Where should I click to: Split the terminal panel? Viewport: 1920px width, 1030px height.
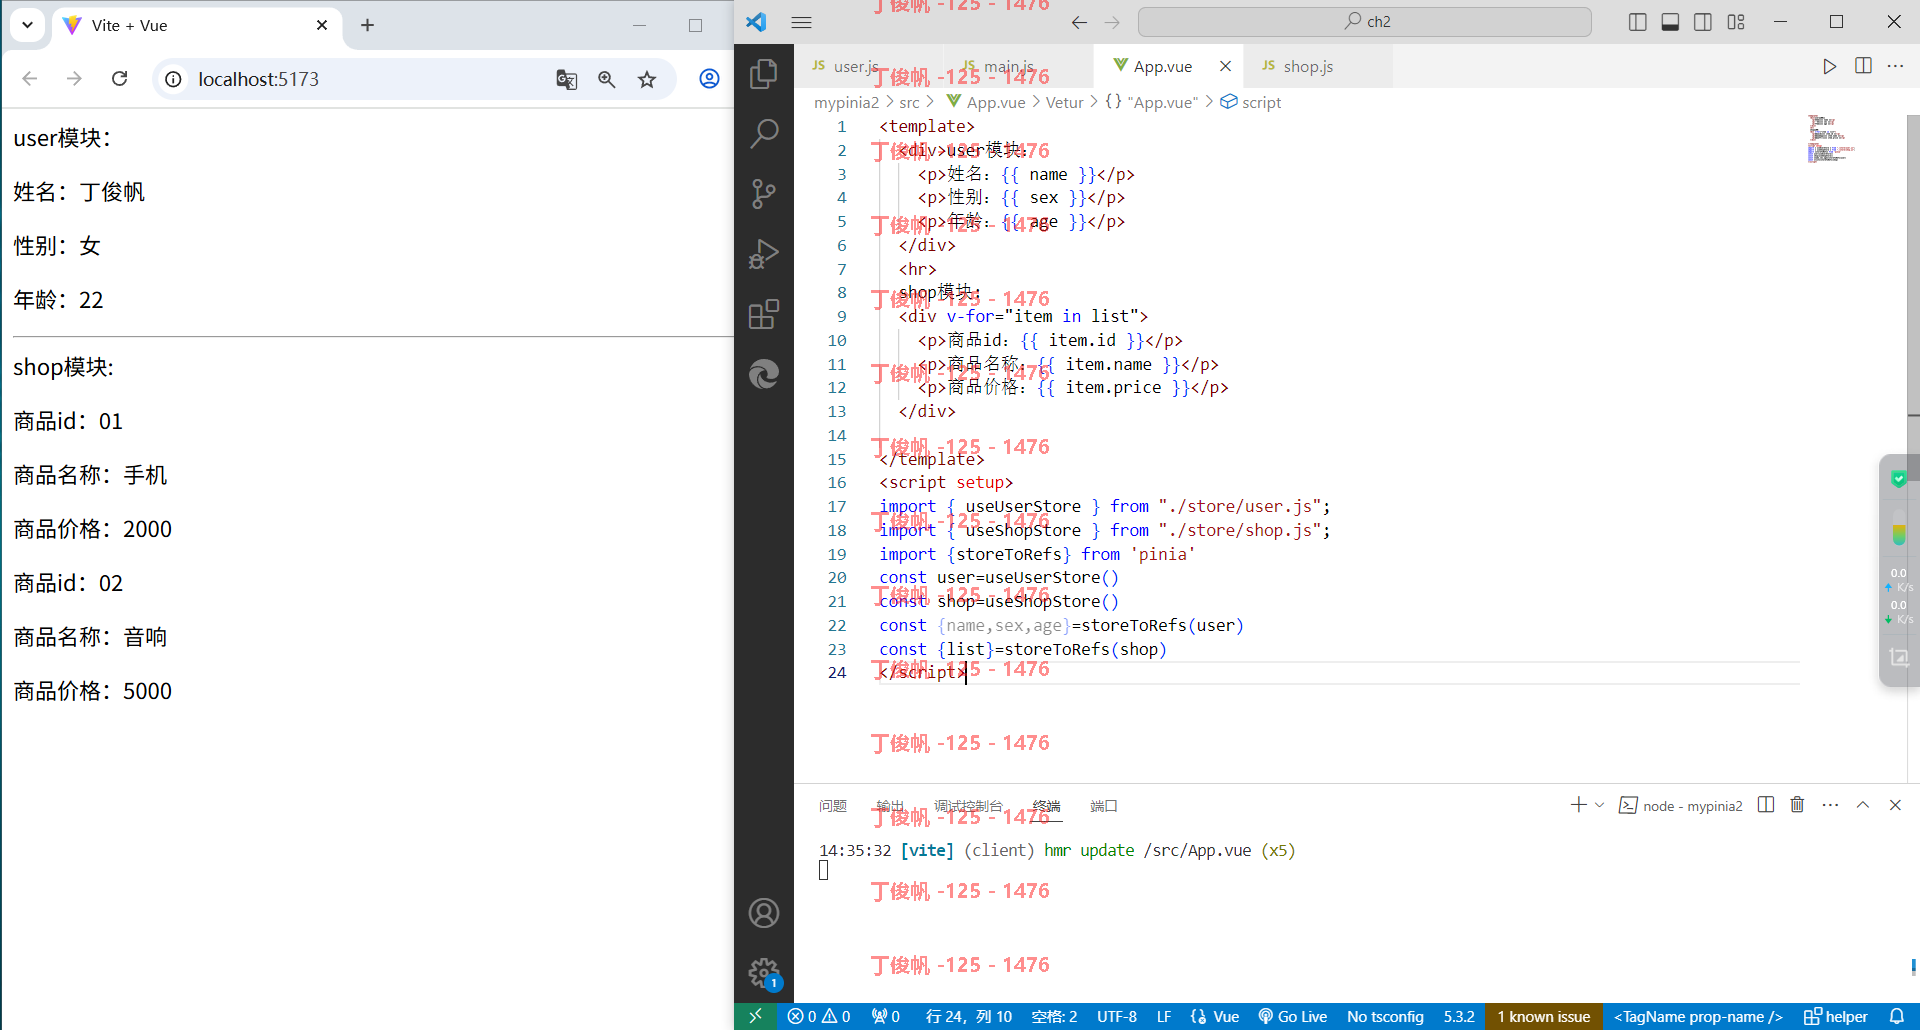click(1766, 805)
